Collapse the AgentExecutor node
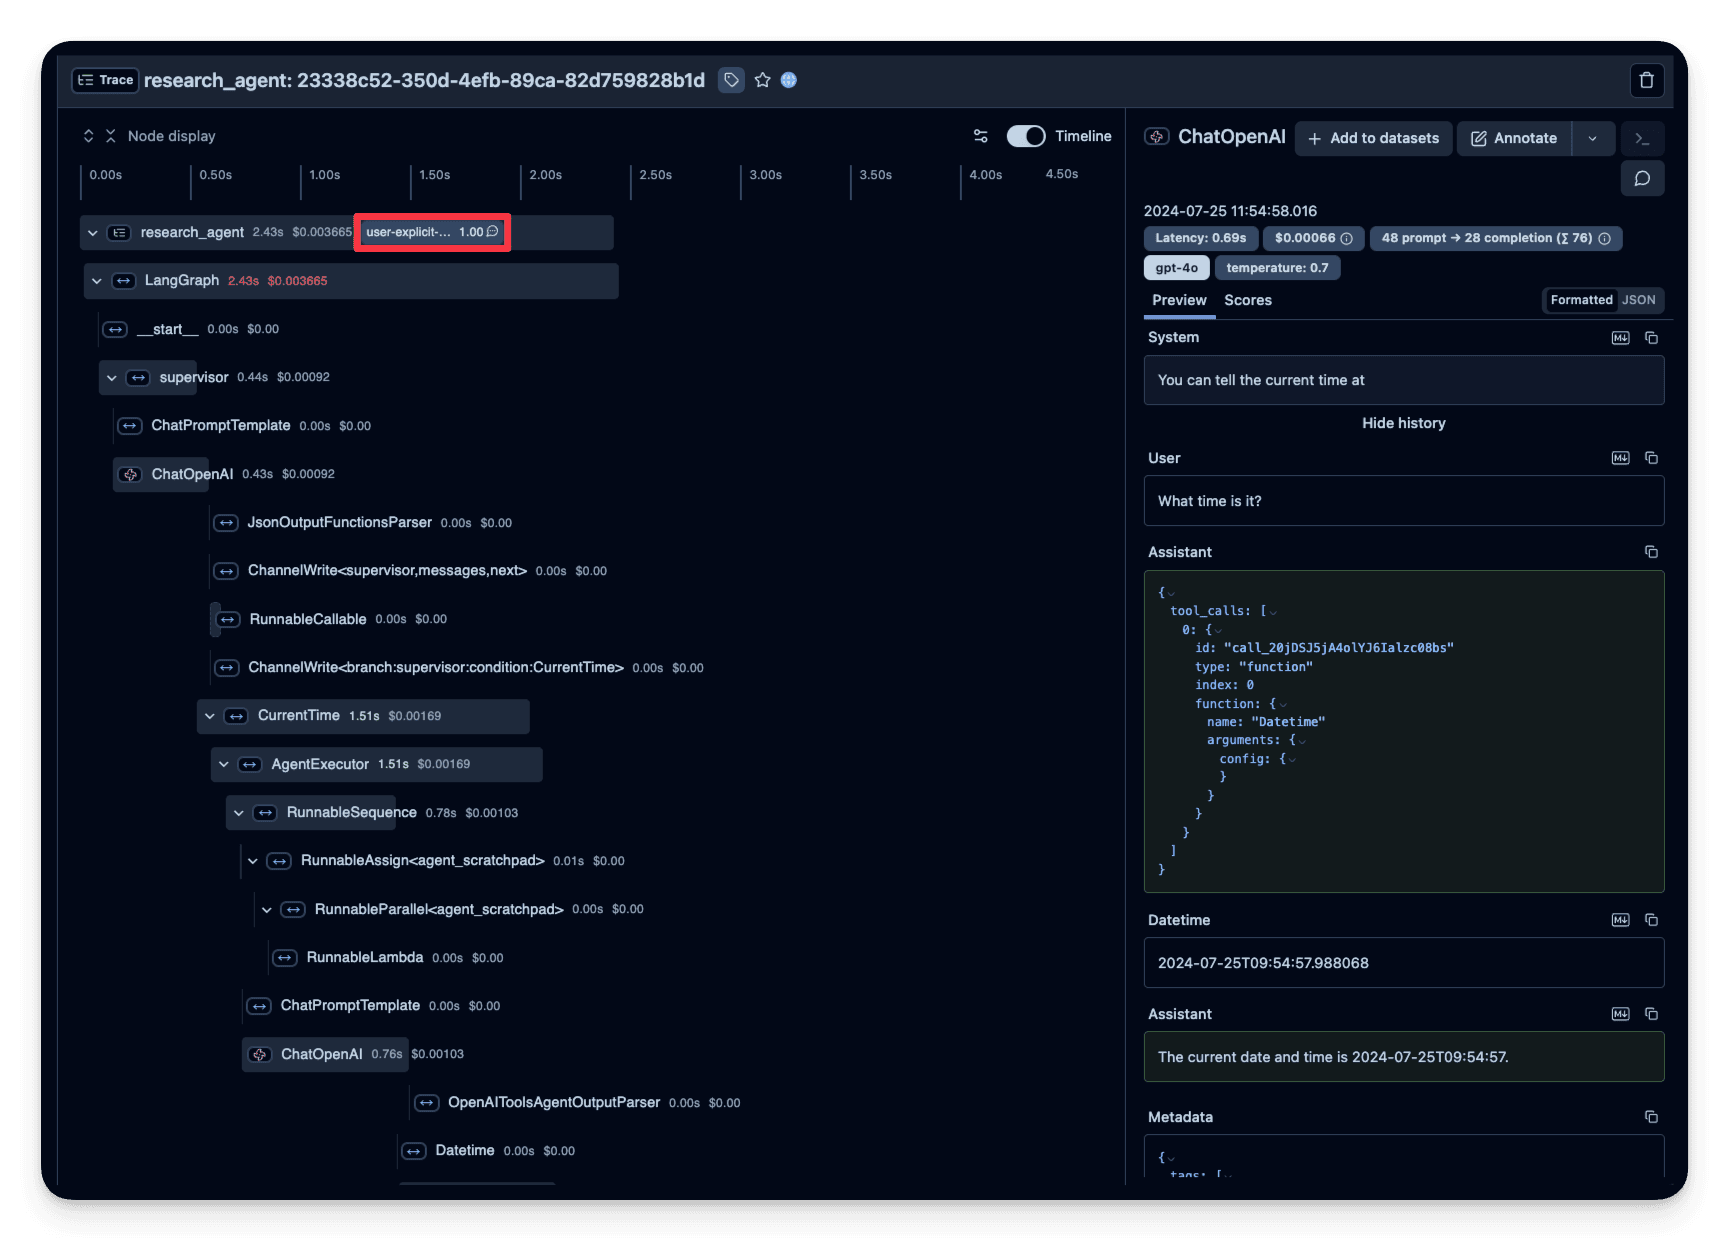Image resolution: width=1729 pixels, height=1241 pixels. point(224,764)
